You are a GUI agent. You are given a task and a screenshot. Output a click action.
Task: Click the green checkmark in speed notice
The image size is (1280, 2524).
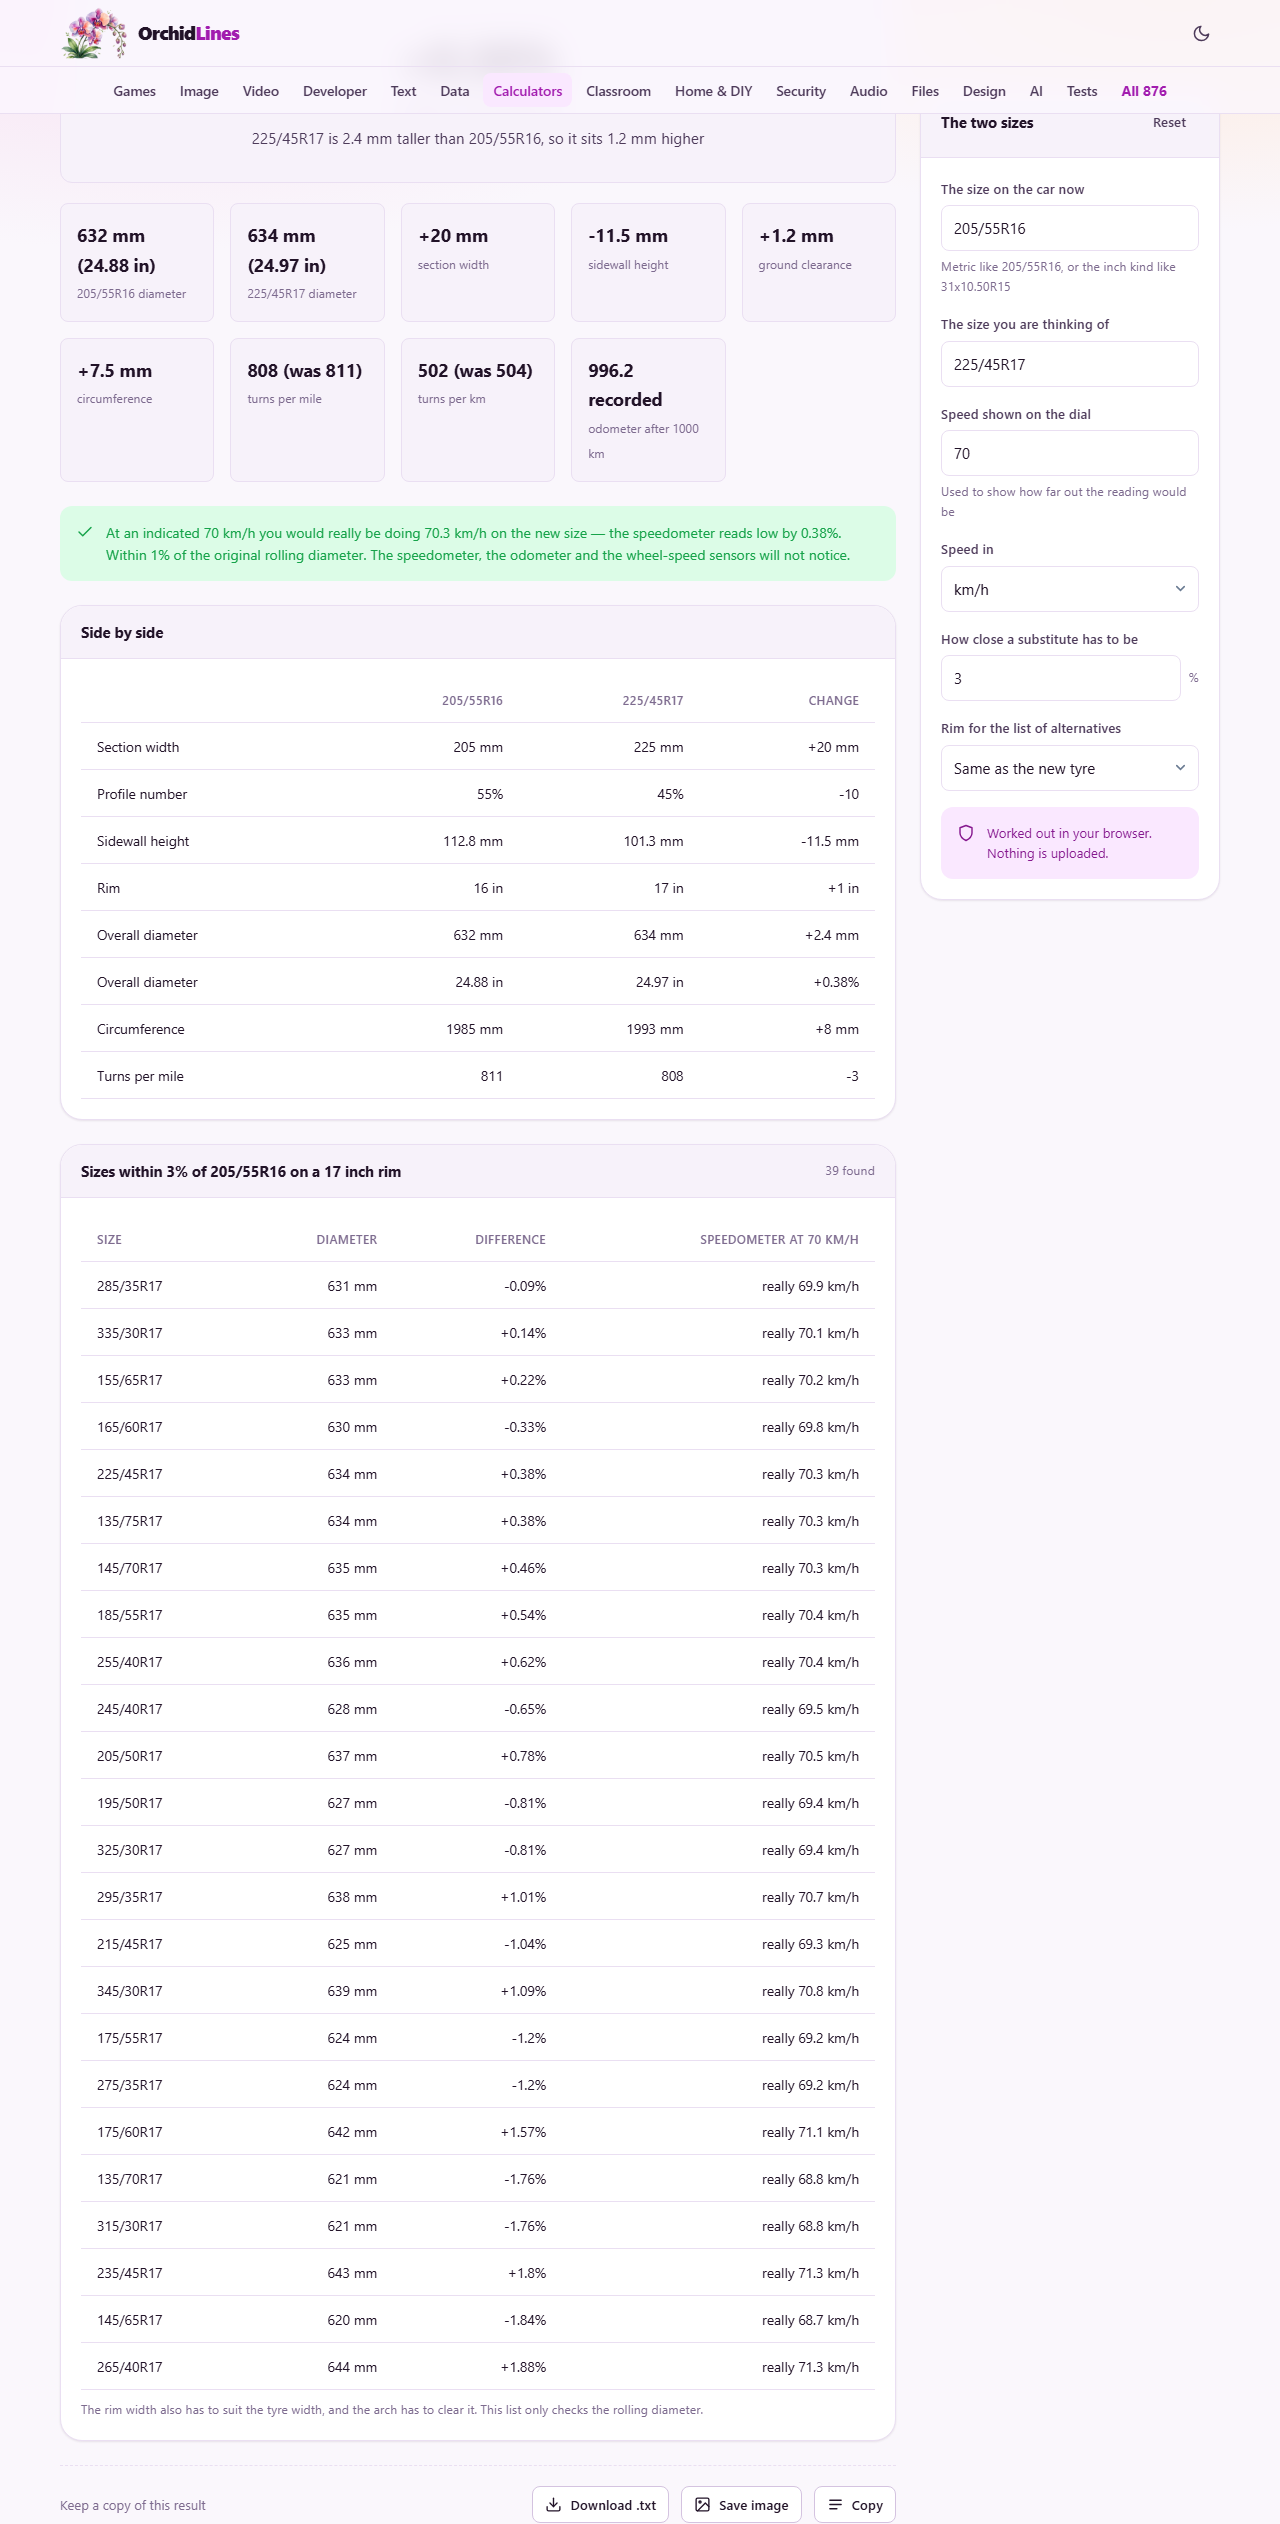[x=85, y=533]
